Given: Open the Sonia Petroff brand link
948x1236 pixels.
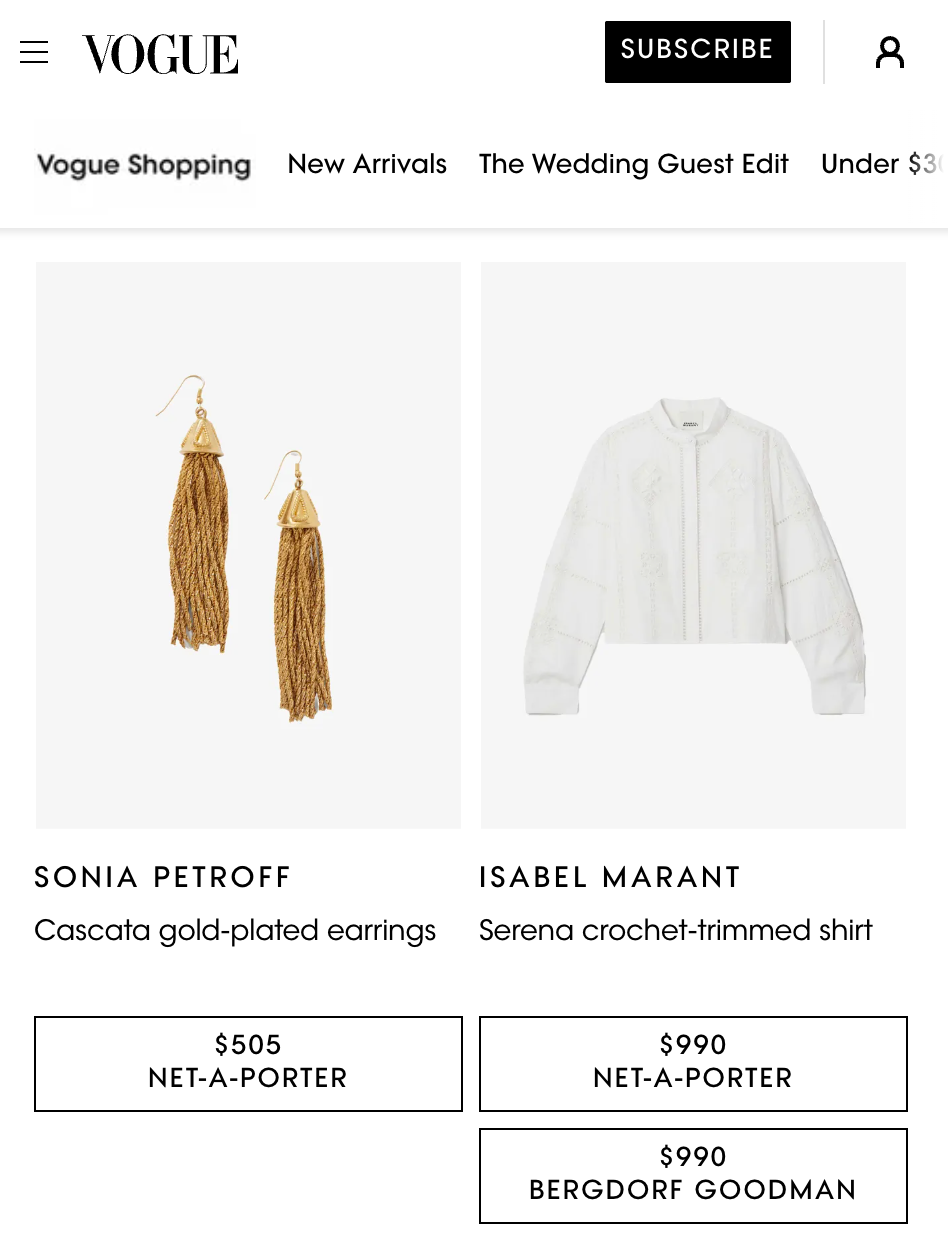Looking at the screenshot, I should coord(163,878).
